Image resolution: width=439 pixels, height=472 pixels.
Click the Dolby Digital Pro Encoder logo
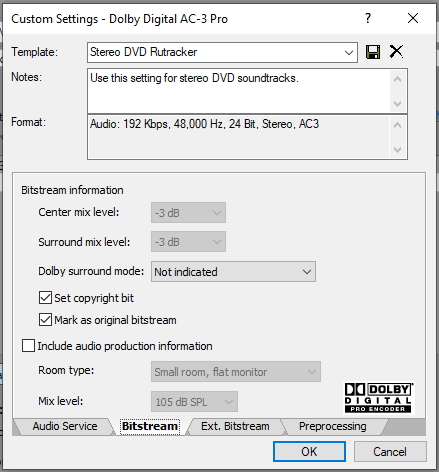(378, 398)
